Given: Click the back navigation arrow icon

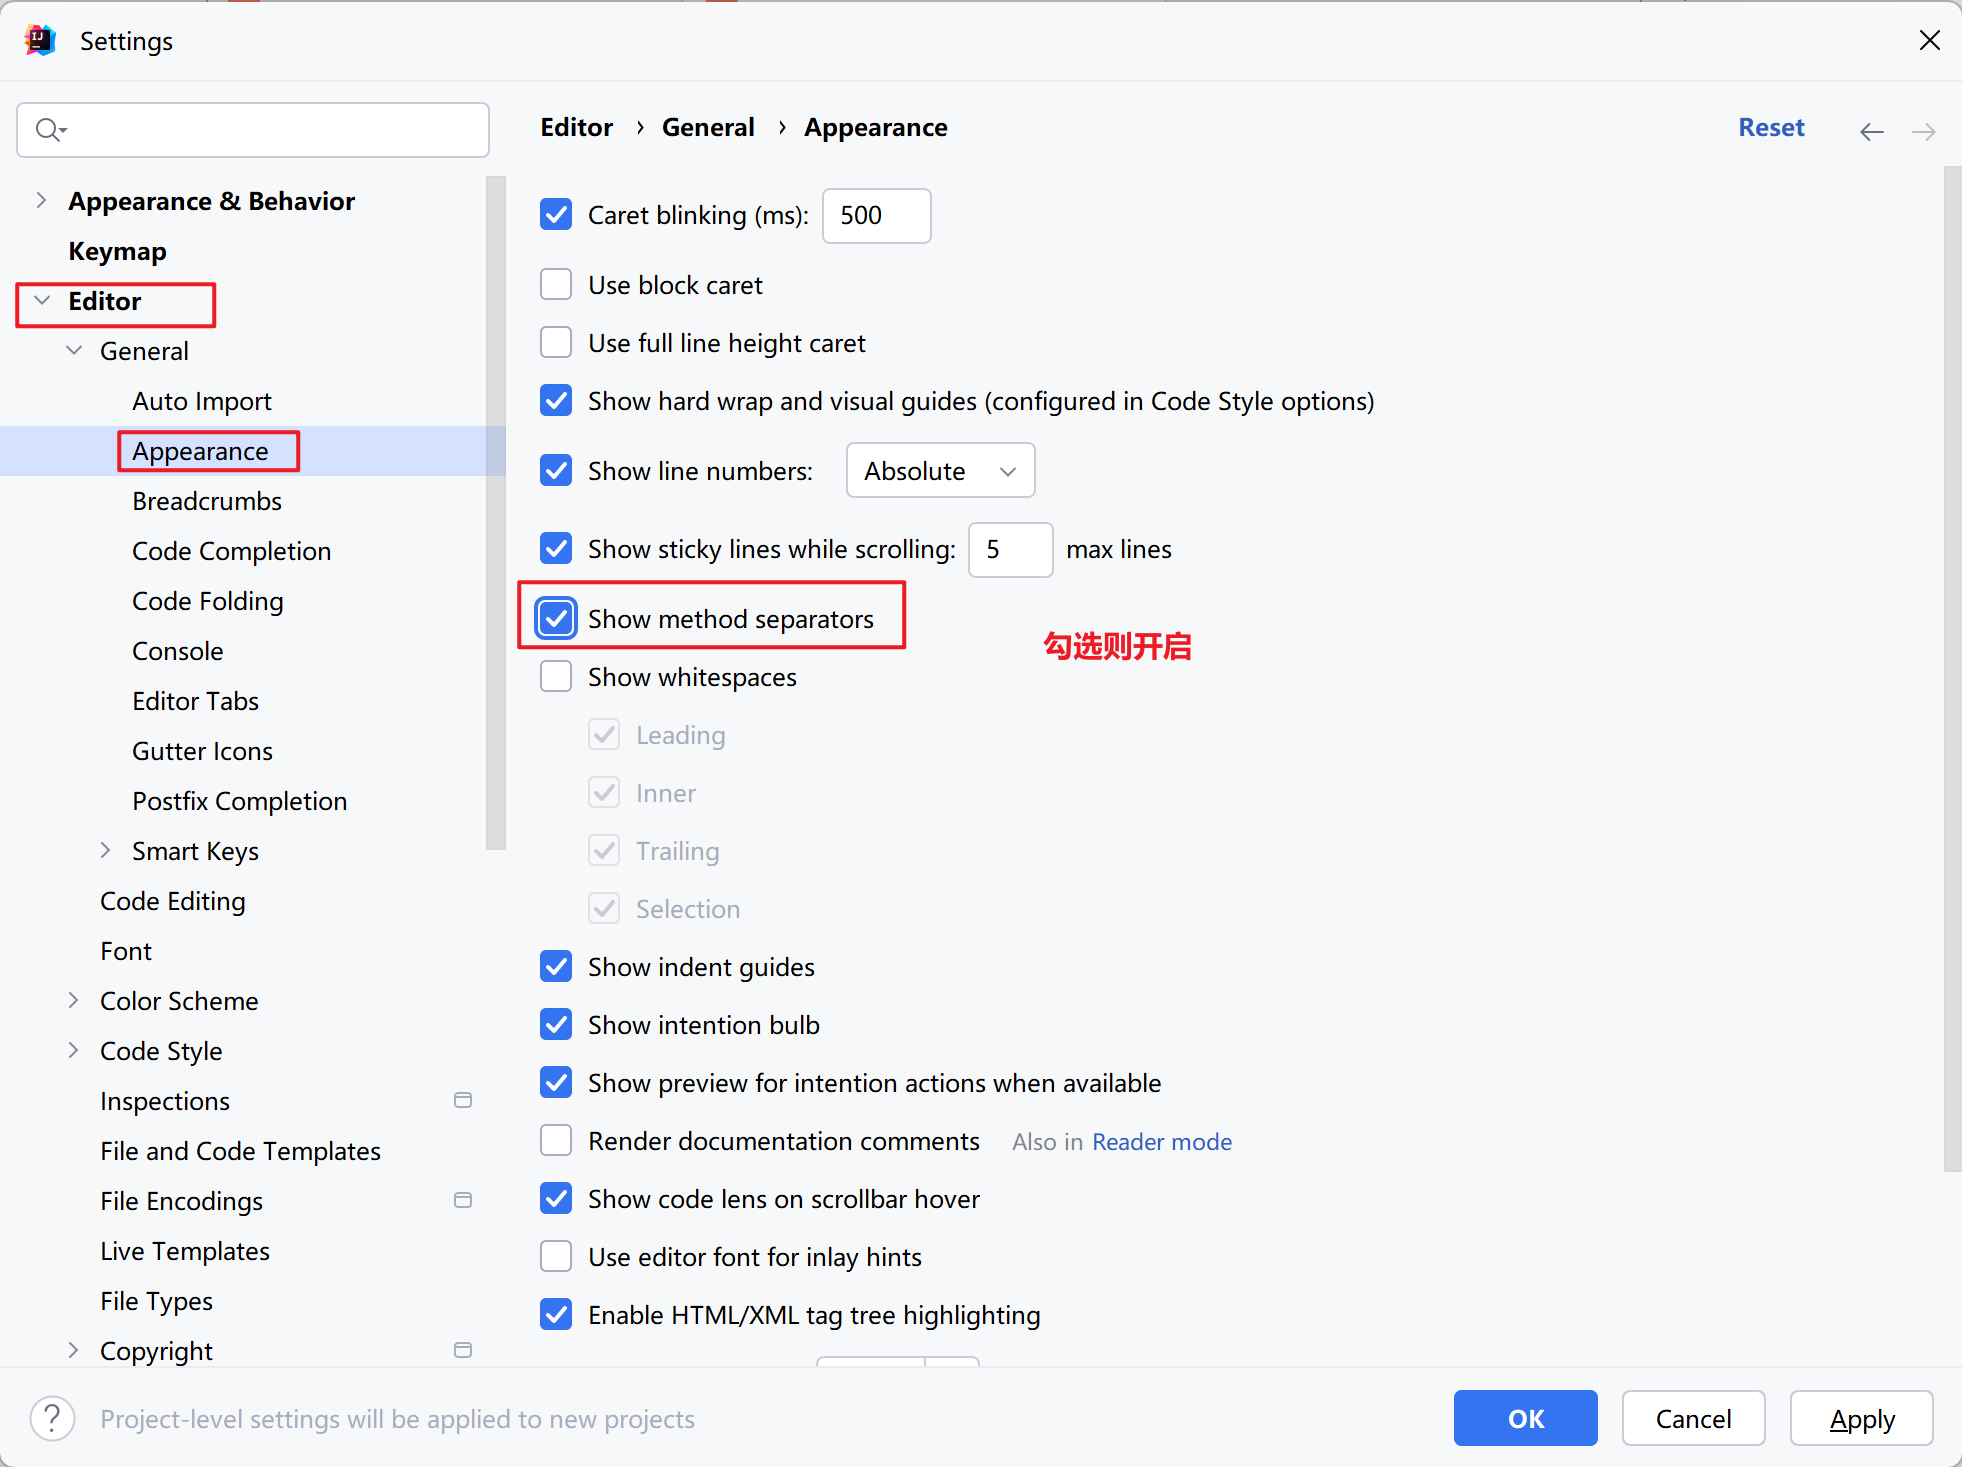Looking at the screenshot, I should [1871, 131].
